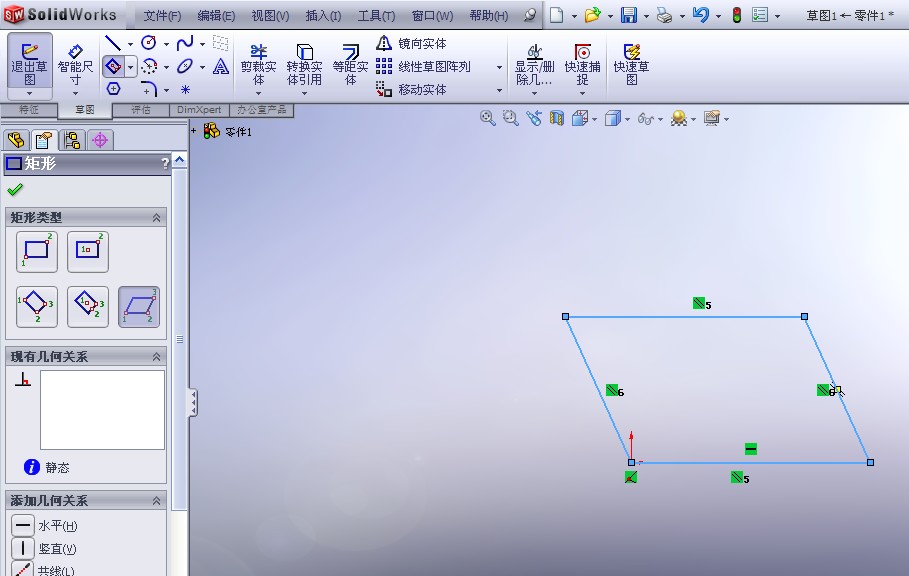Open FeatureManager design tree tab
This screenshot has height=576, width=909.
pos(16,140)
